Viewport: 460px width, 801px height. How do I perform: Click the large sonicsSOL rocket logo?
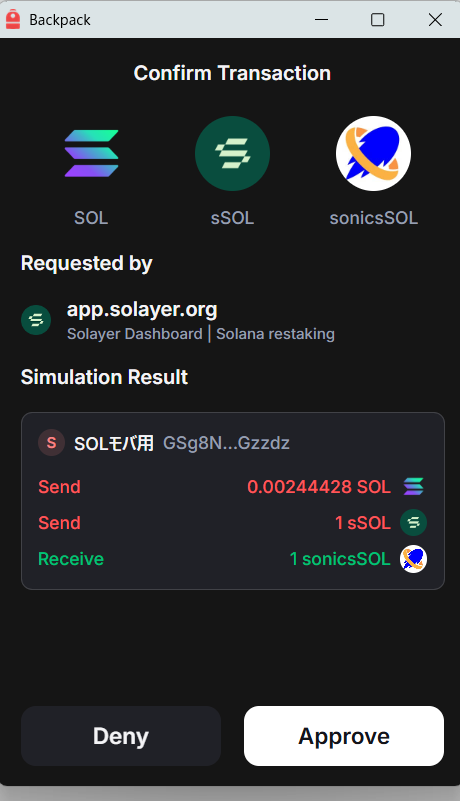tap(374, 153)
